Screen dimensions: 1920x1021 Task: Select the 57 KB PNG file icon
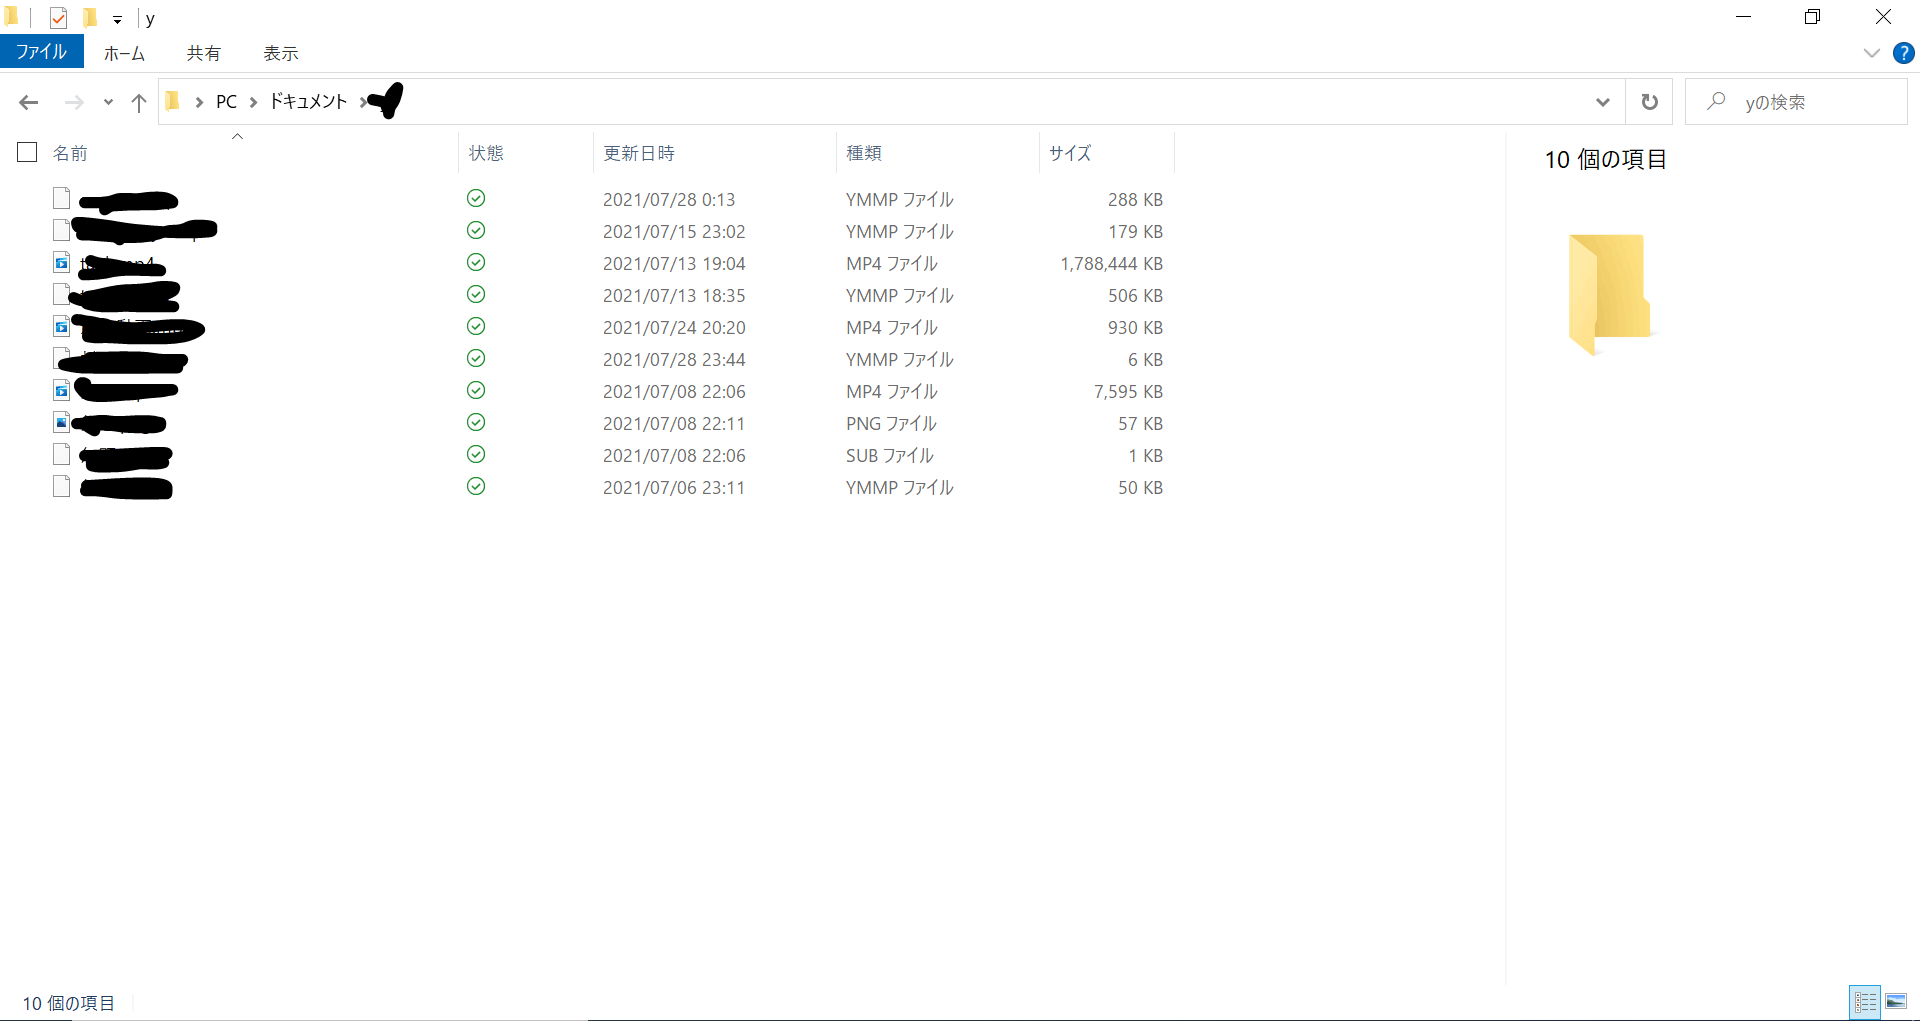tap(61, 422)
